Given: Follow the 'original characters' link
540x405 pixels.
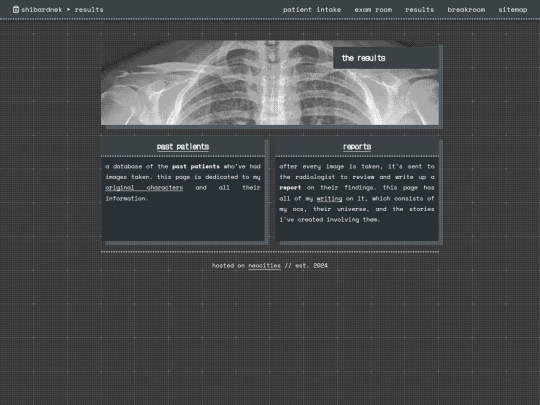Looking at the screenshot, I should (144, 188).
